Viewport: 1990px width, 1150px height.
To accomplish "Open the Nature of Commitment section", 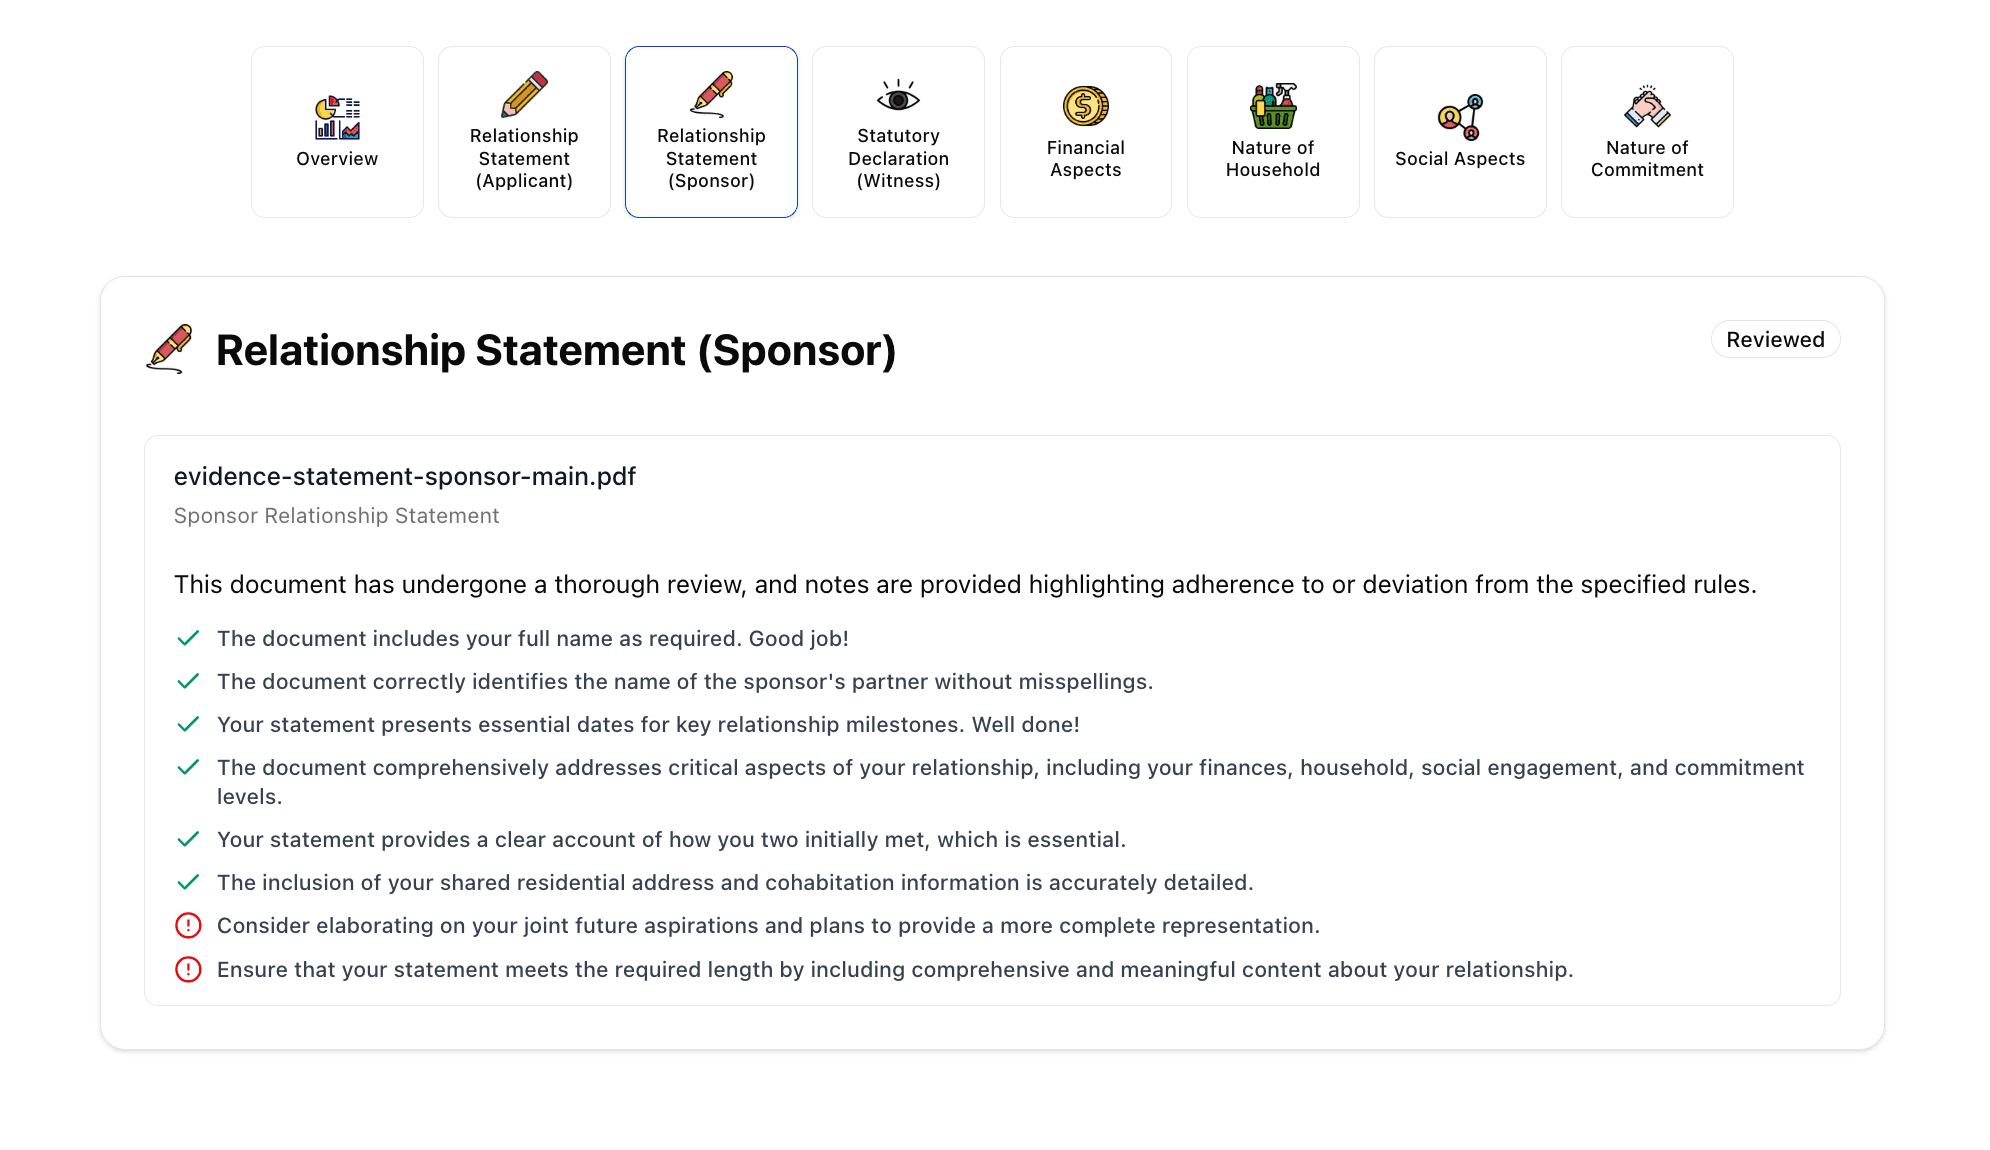I will point(1647,131).
